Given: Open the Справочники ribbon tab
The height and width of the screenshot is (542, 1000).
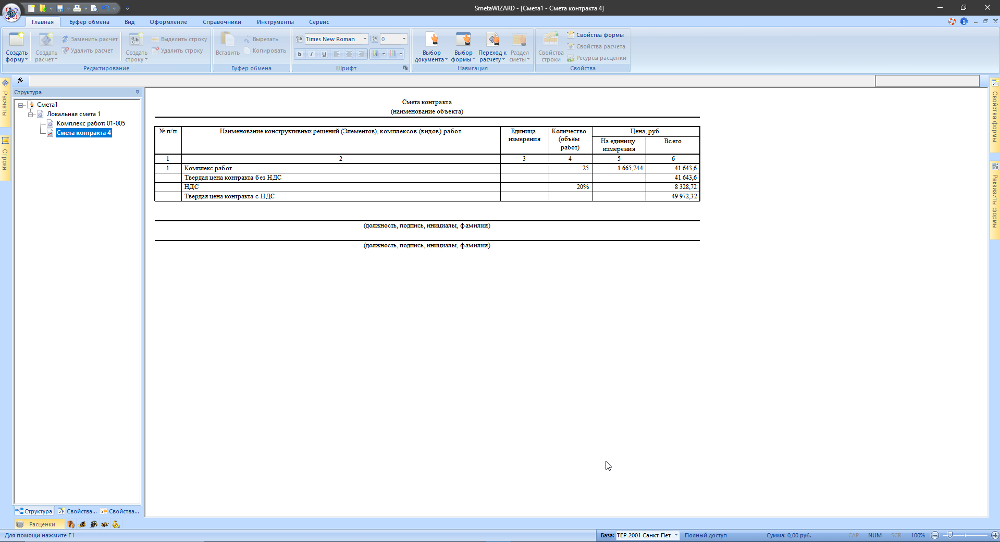Looking at the screenshot, I should [221, 22].
